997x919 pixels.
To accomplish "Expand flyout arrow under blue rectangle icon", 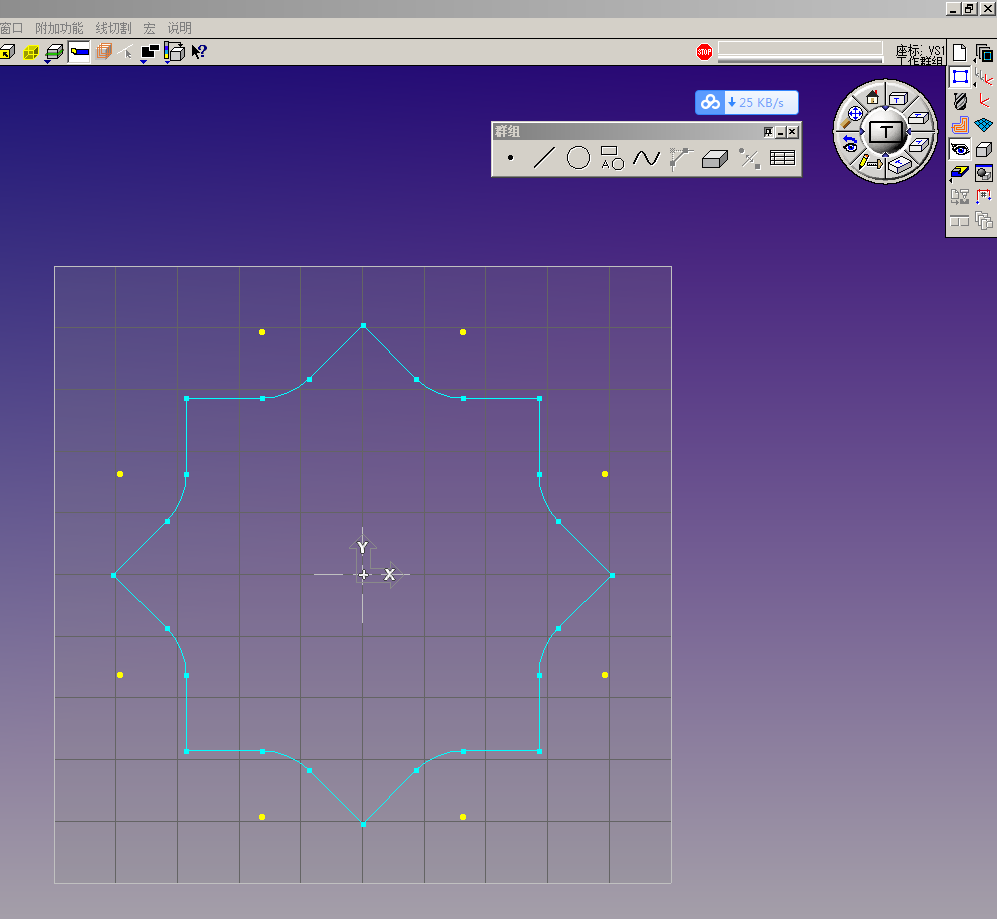I will tap(975, 85).
